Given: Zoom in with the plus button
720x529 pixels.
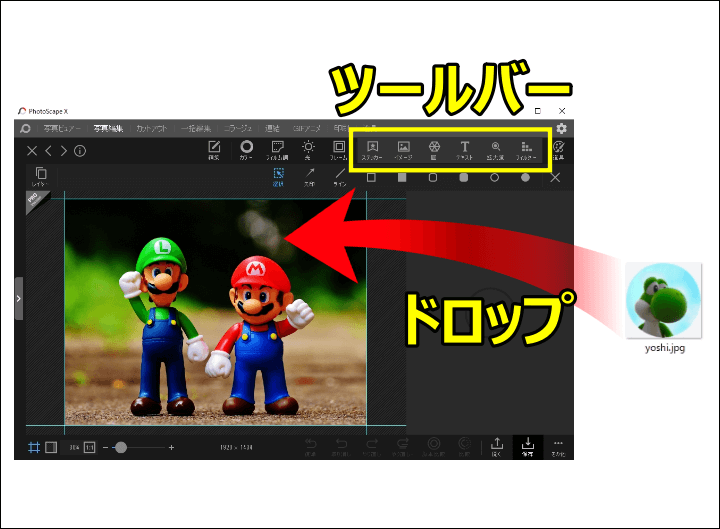Looking at the screenshot, I should click(171, 447).
